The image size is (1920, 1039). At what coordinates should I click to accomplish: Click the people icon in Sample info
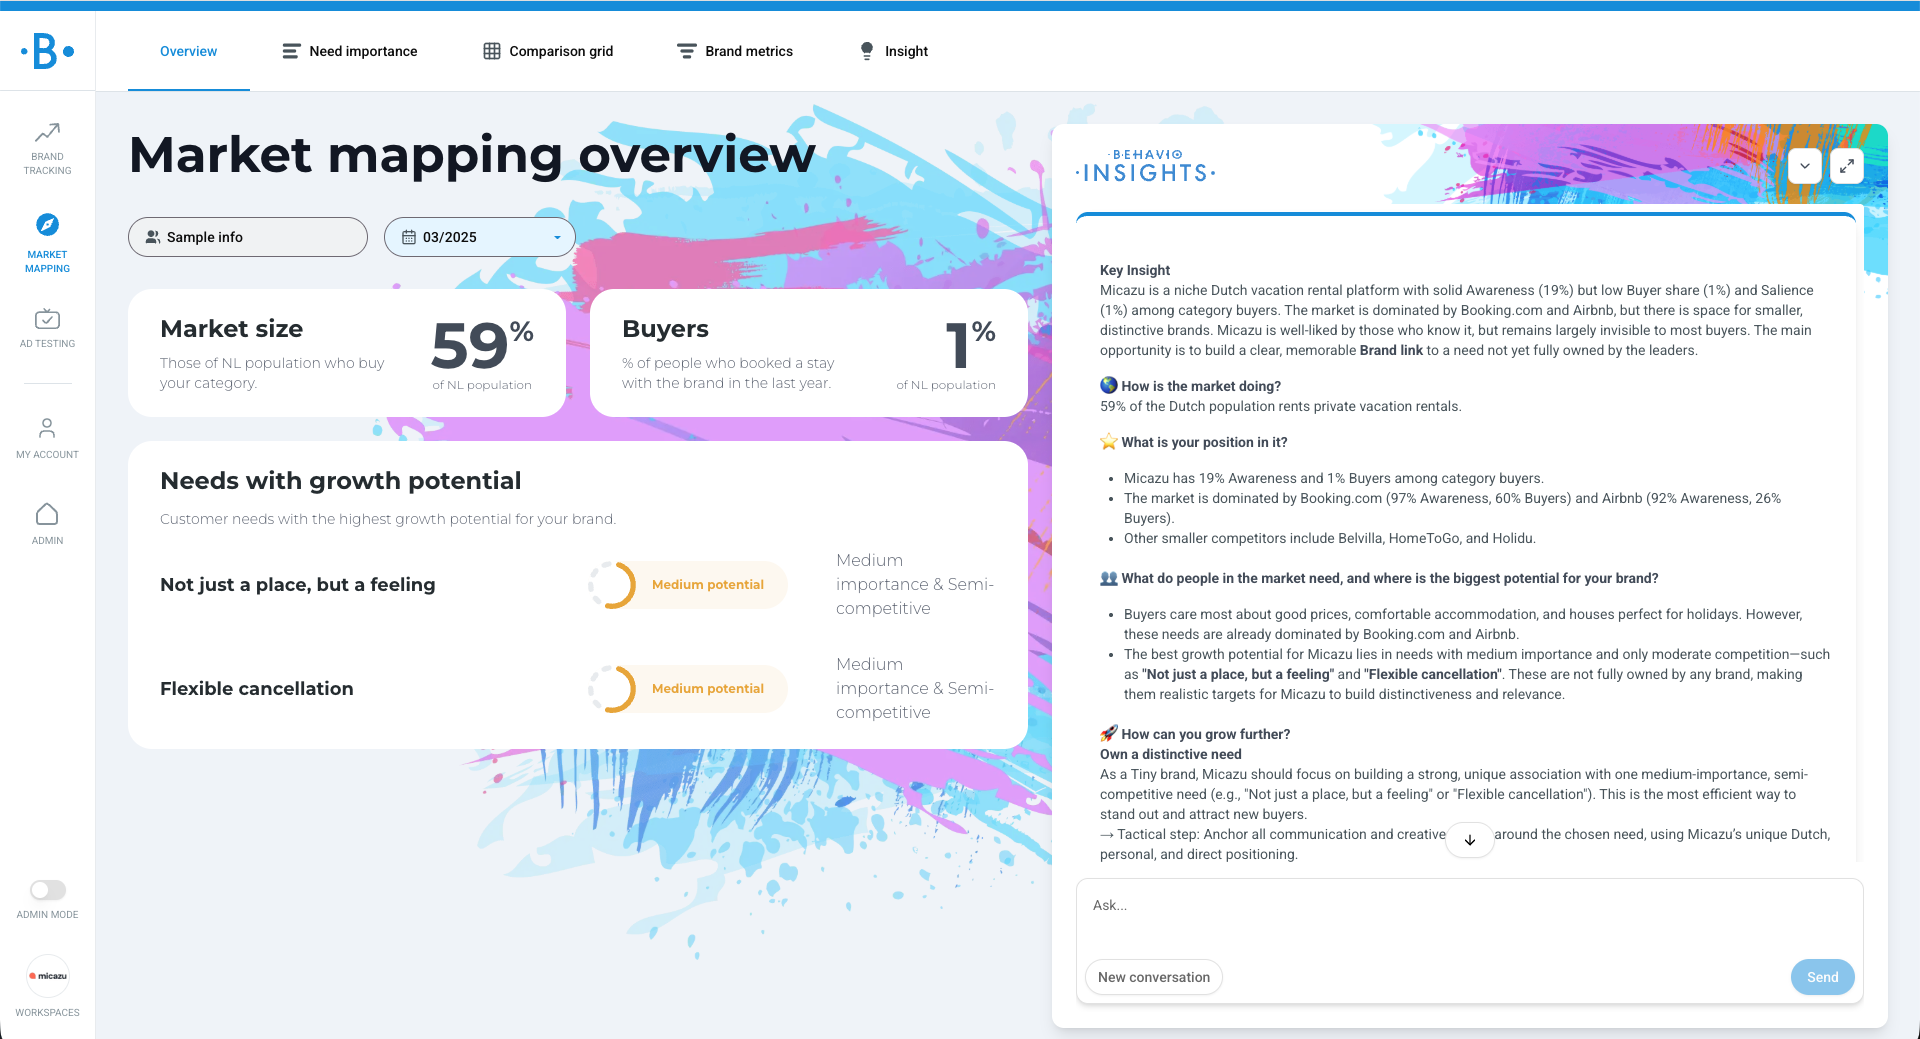[x=153, y=237]
